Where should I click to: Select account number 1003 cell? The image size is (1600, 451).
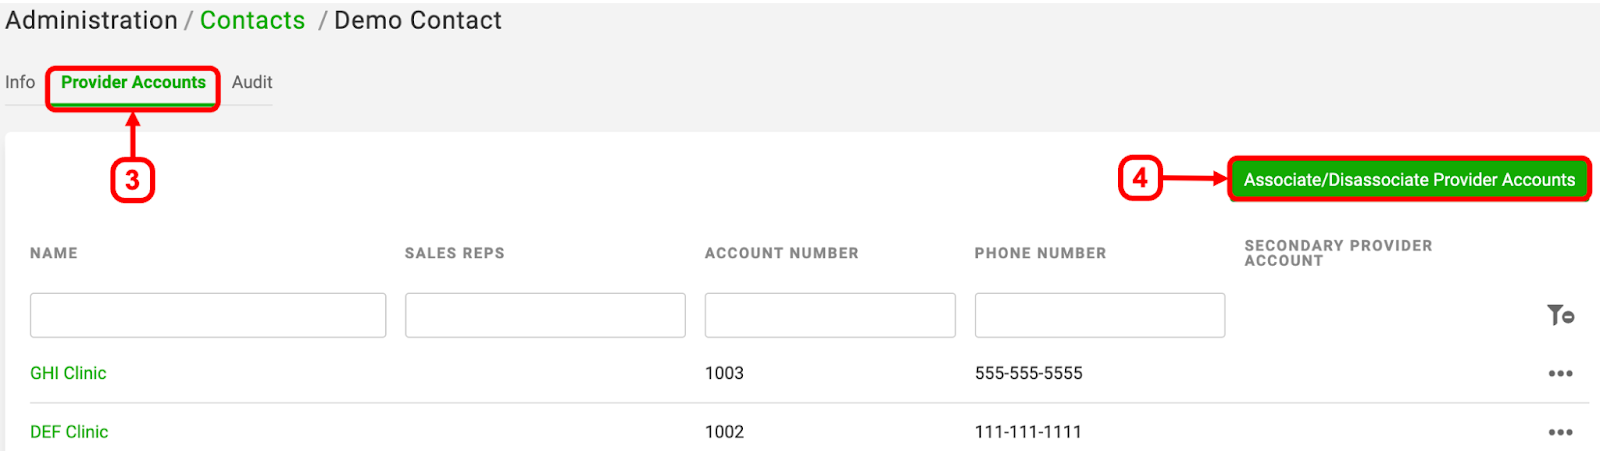[724, 373]
